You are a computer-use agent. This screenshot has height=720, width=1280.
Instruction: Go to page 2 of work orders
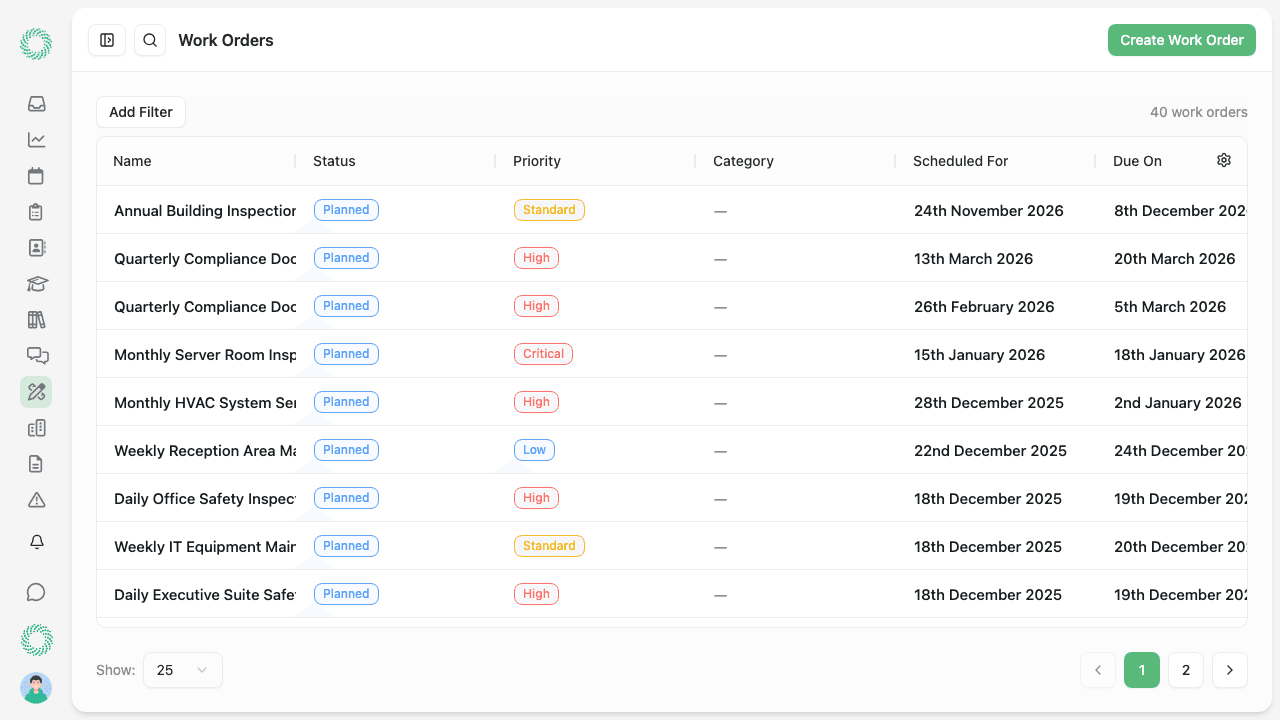coord(1186,670)
